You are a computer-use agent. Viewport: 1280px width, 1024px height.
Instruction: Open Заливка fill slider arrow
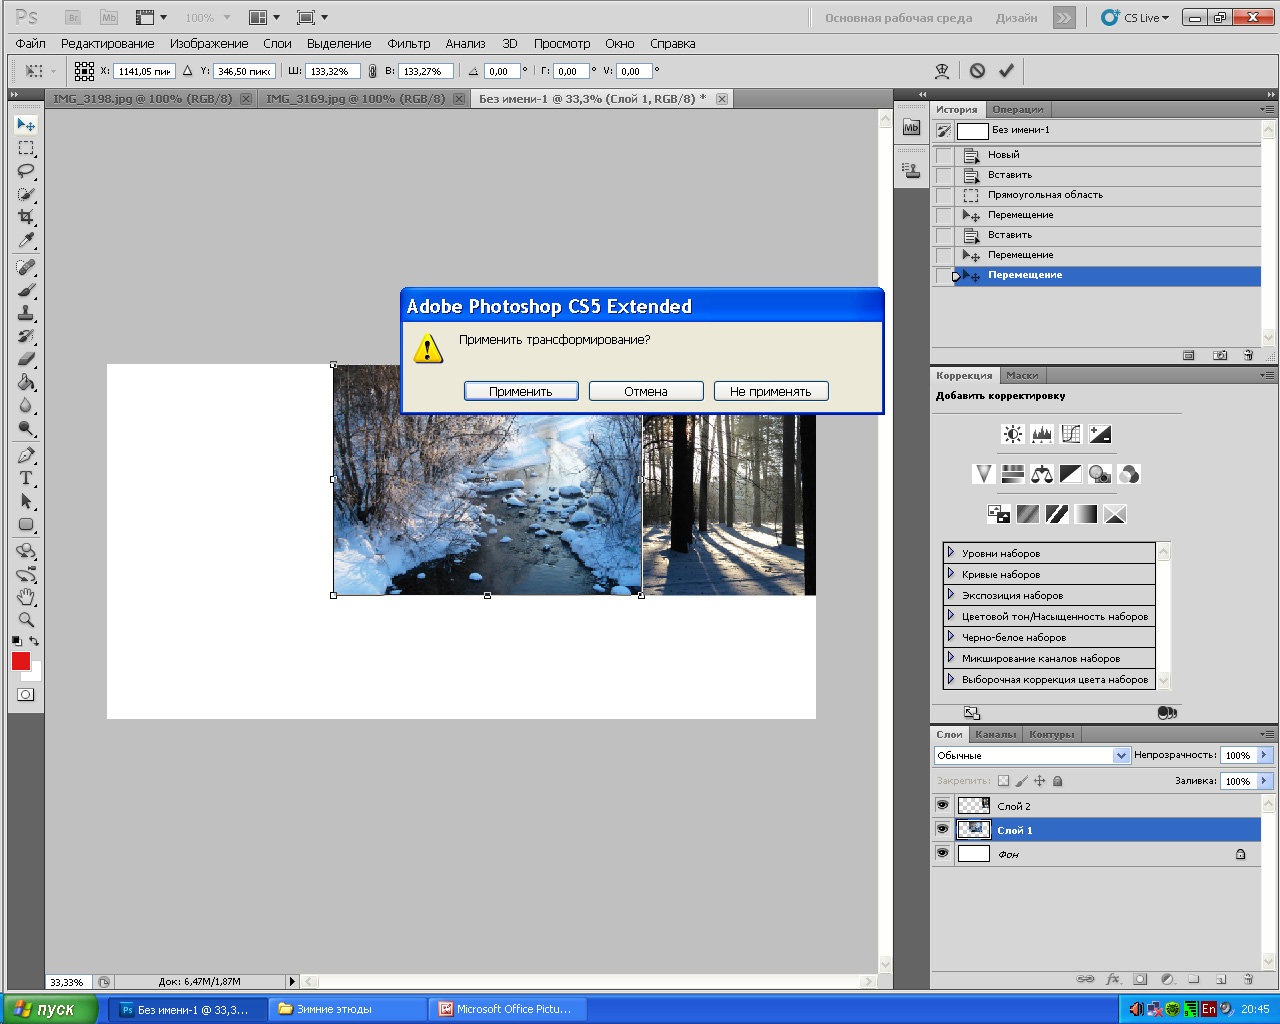(1265, 780)
